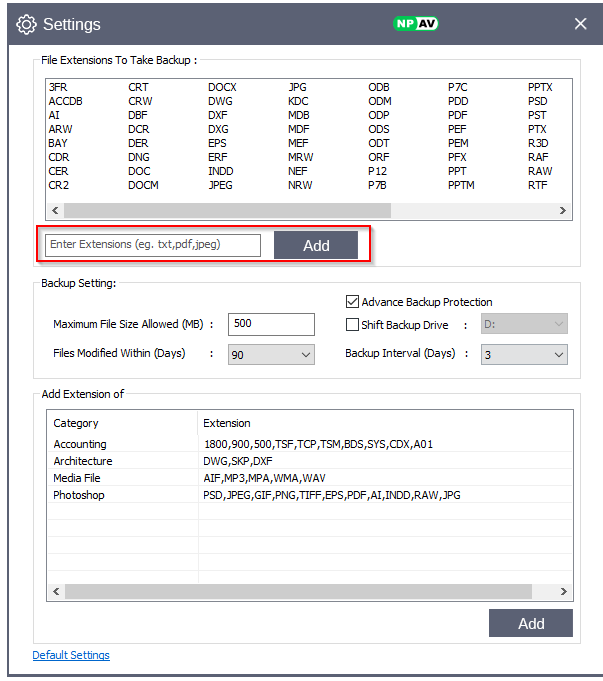Pick the Photoshop category row
This screenshot has width=603, height=681.
pyautogui.click(x=79, y=495)
